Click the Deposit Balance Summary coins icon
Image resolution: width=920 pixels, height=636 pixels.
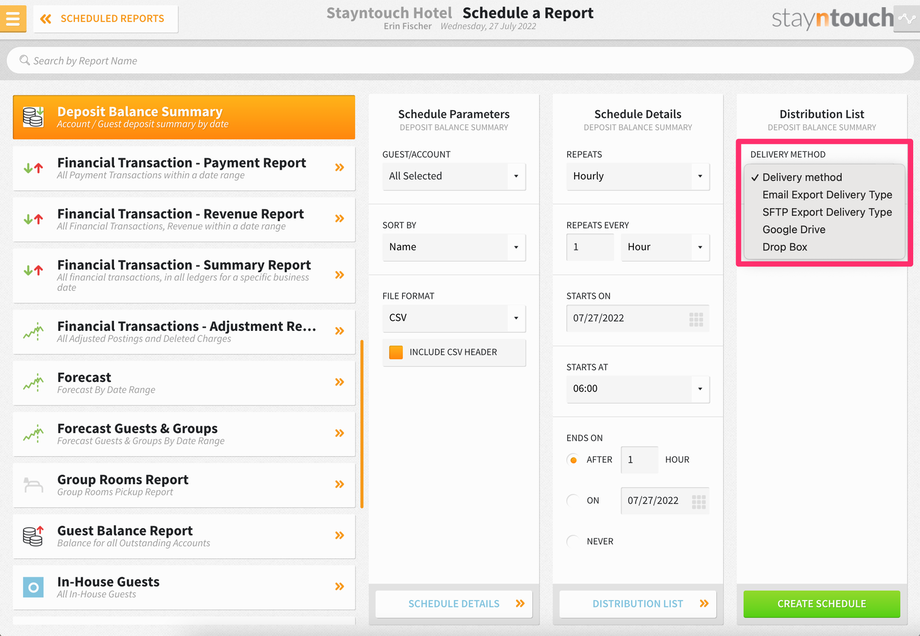coord(33,117)
